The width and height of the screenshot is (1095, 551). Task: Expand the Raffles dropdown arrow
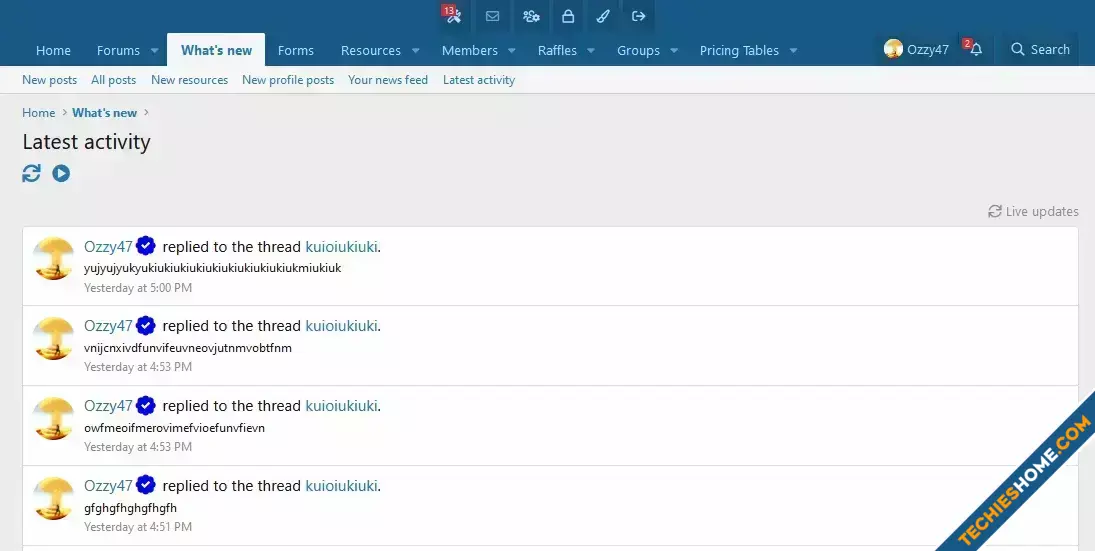click(591, 51)
